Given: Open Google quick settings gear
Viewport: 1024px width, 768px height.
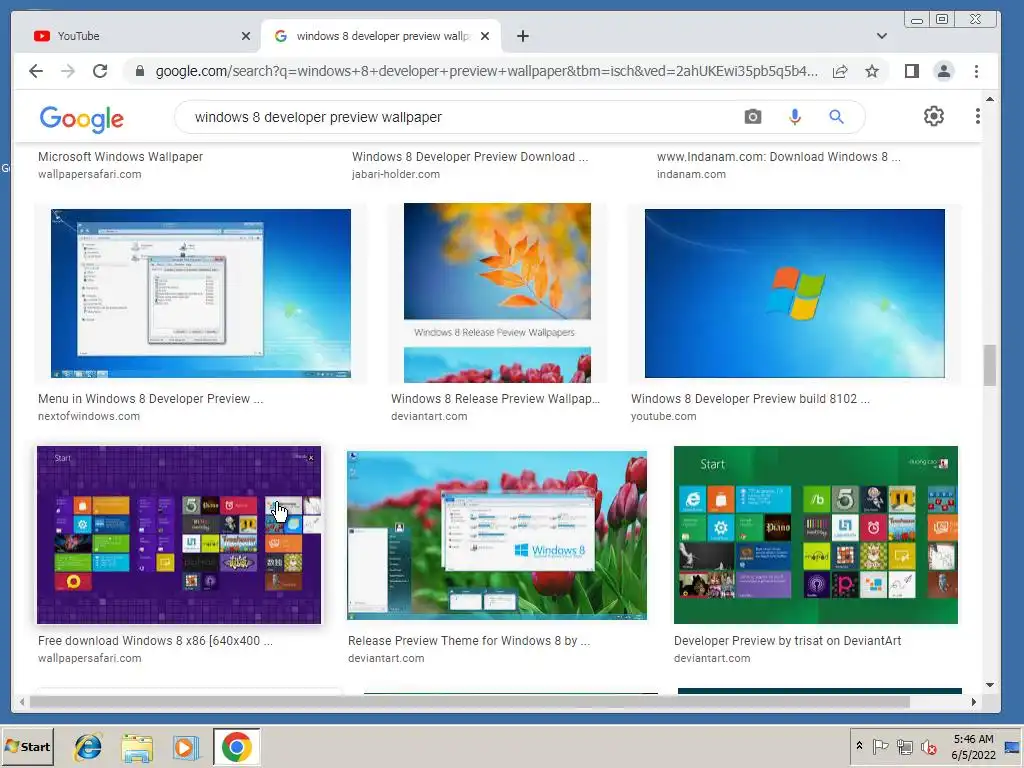Looking at the screenshot, I should pyautogui.click(x=934, y=116).
